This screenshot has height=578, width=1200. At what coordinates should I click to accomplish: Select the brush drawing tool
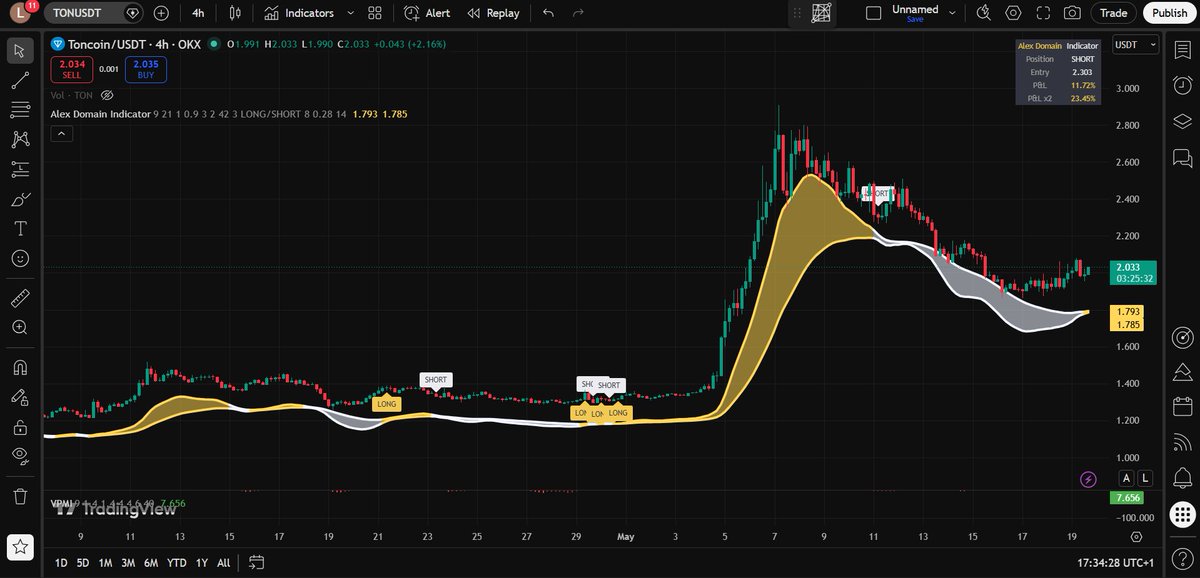(20, 199)
